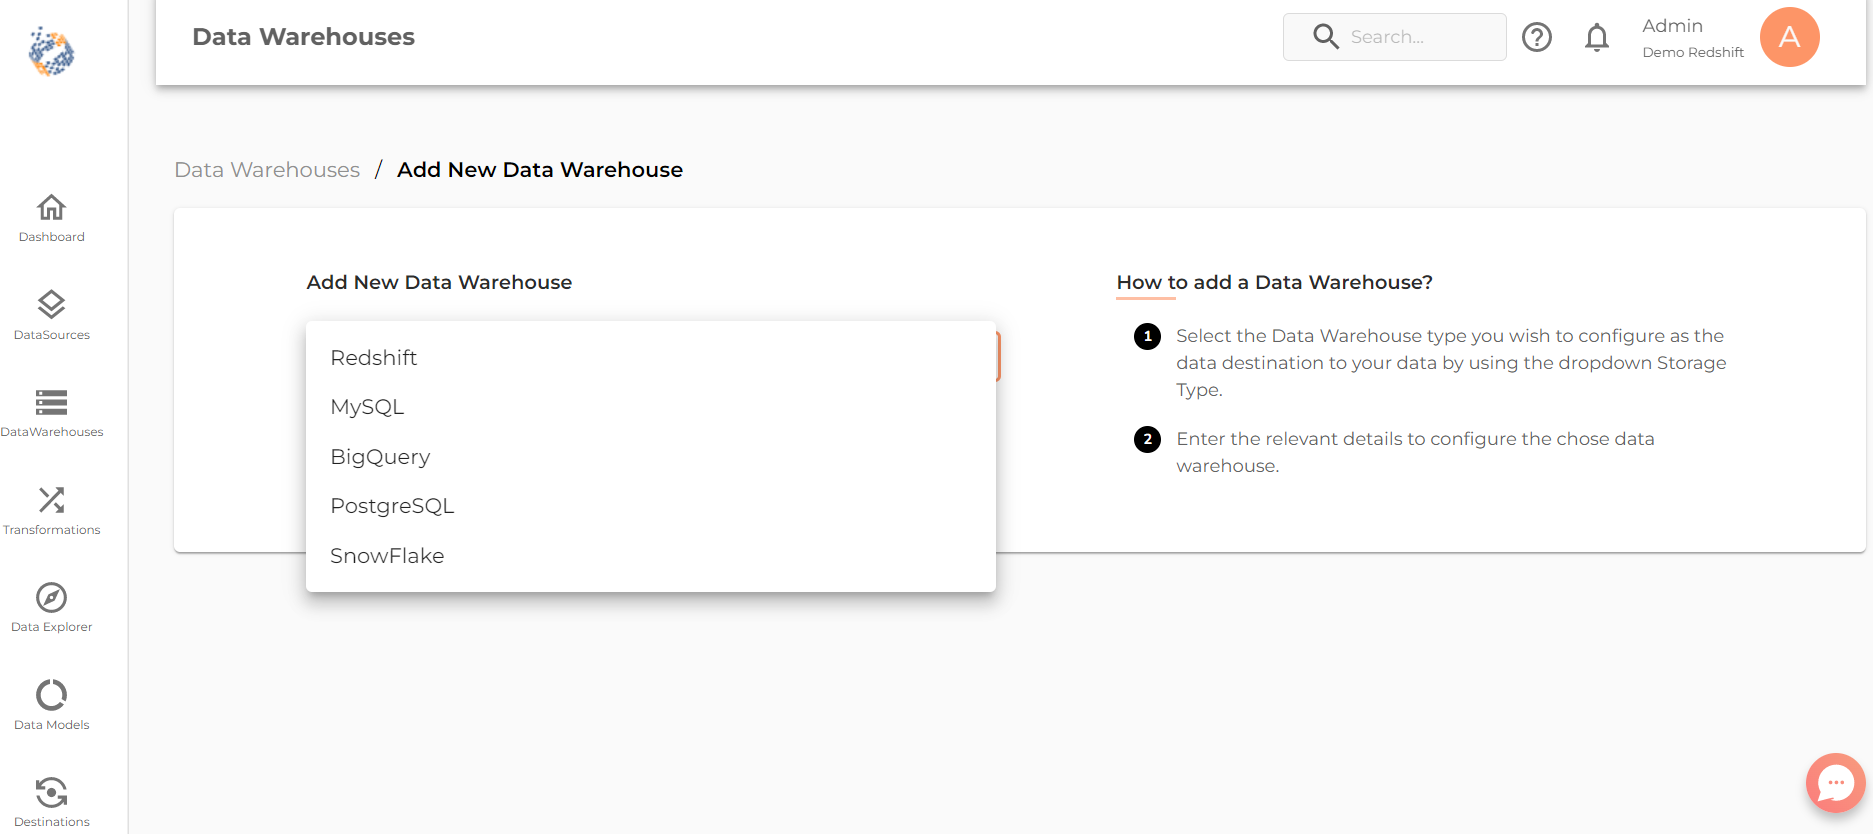Open Destinations from the sidebar
This screenshot has width=1873, height=834.
point(51,803)
